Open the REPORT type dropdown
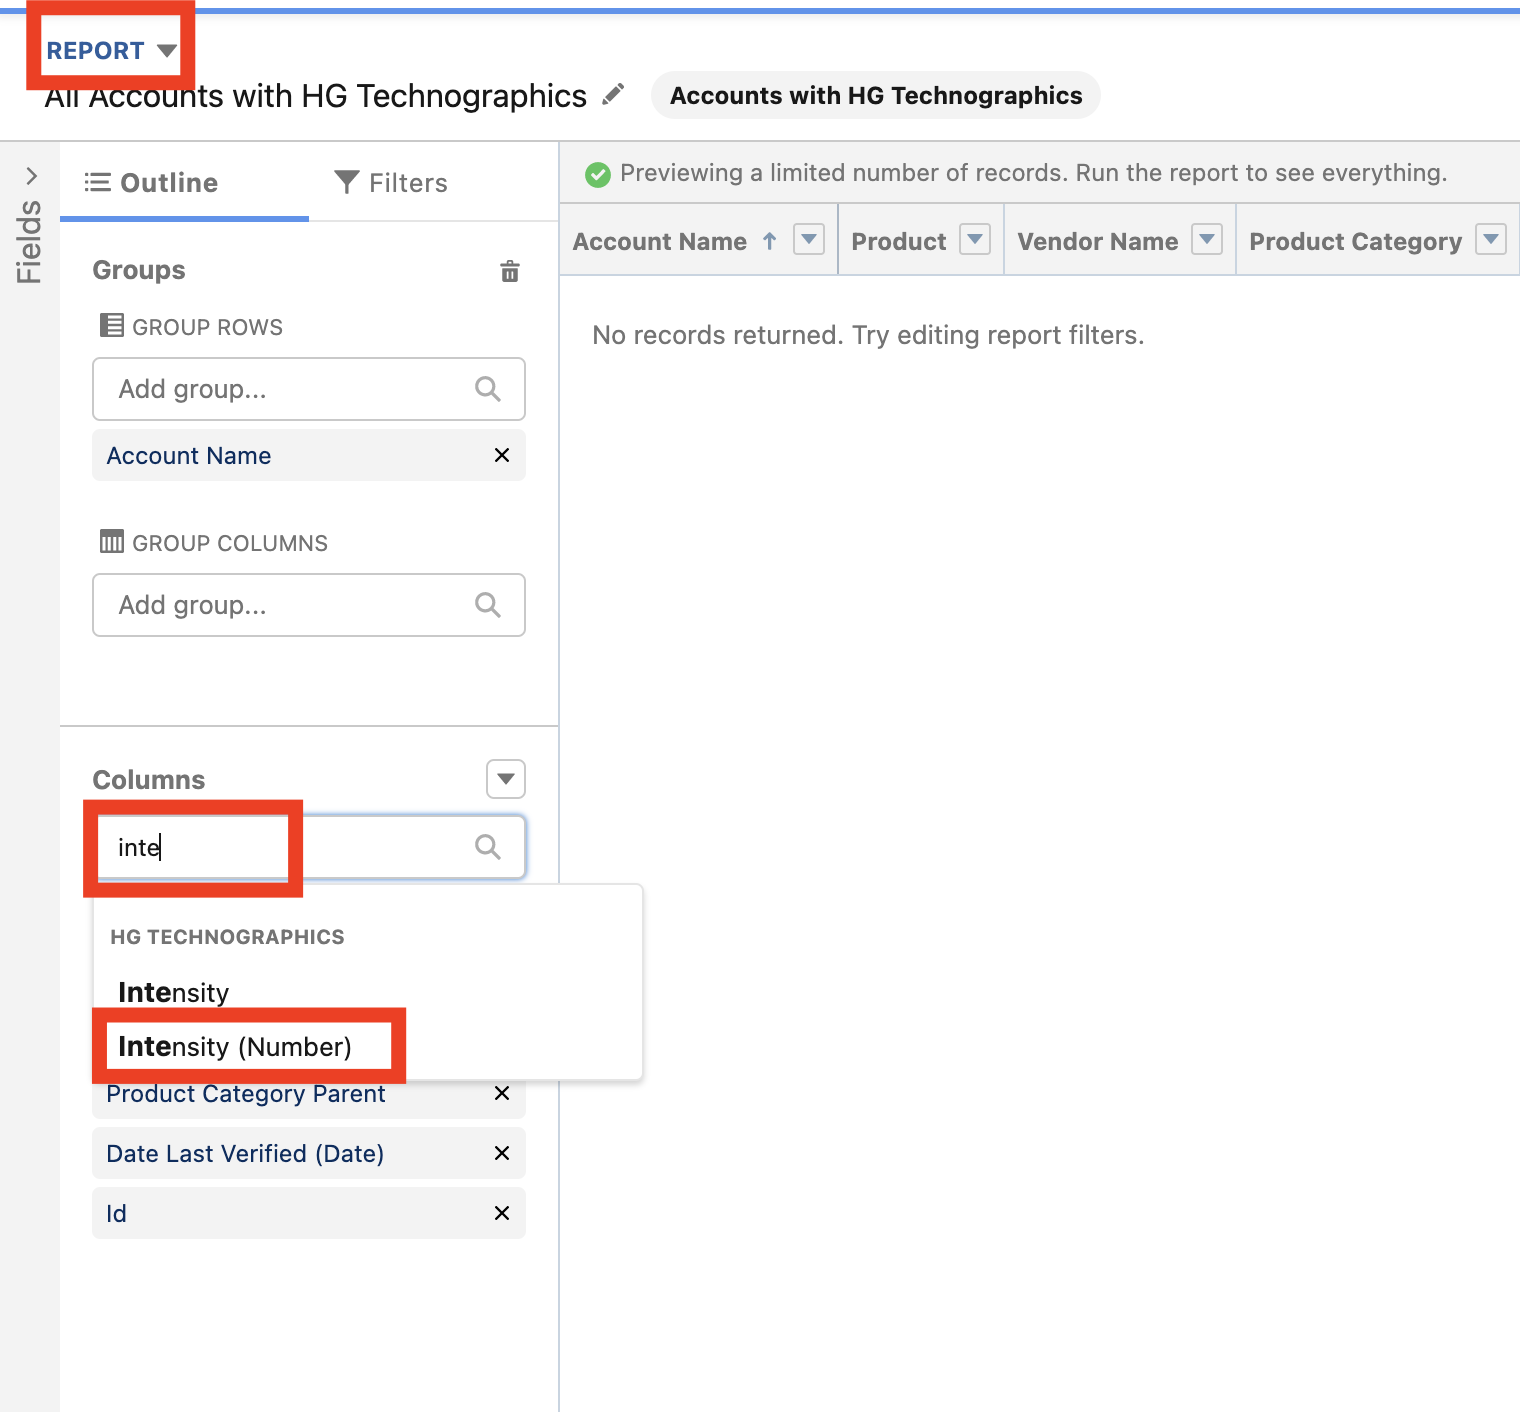The image size is (1520, 1412). (x=111, y=50)
